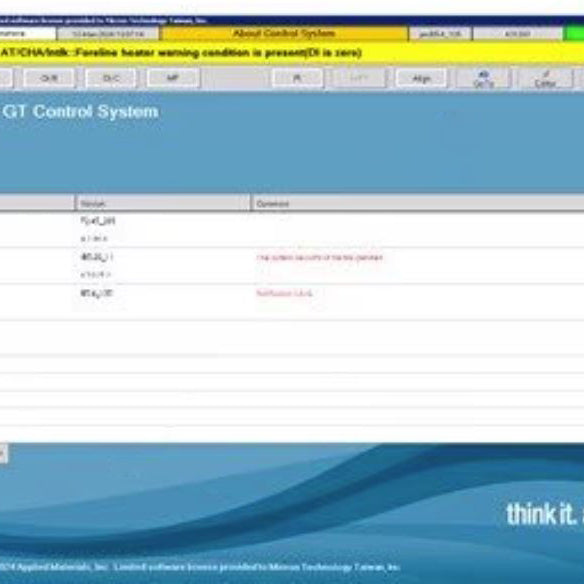Click the Comment column header
The image size is (584, 584).
(x=418, y=203)
